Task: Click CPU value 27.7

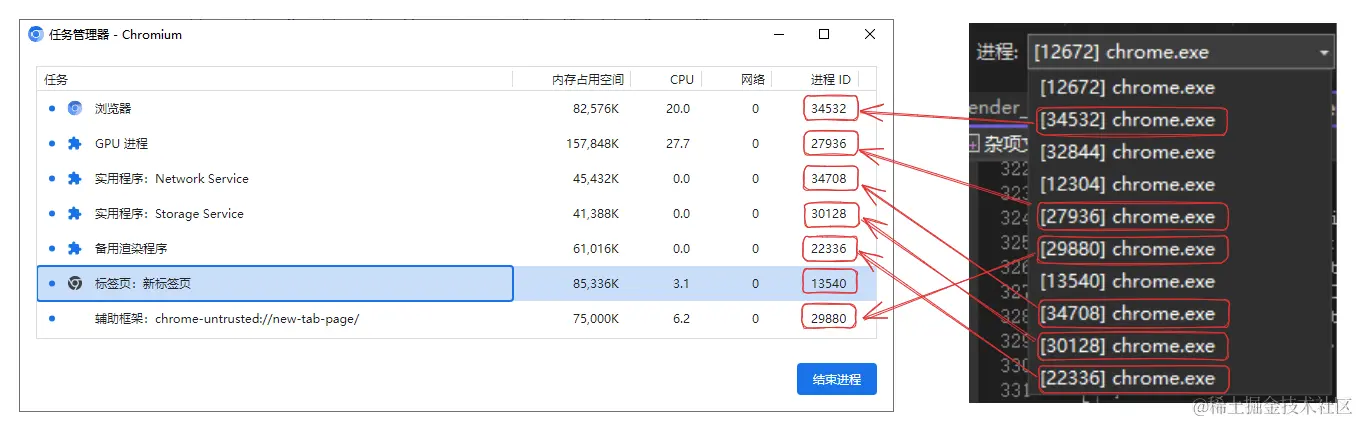Action: [x=678, y=143]
